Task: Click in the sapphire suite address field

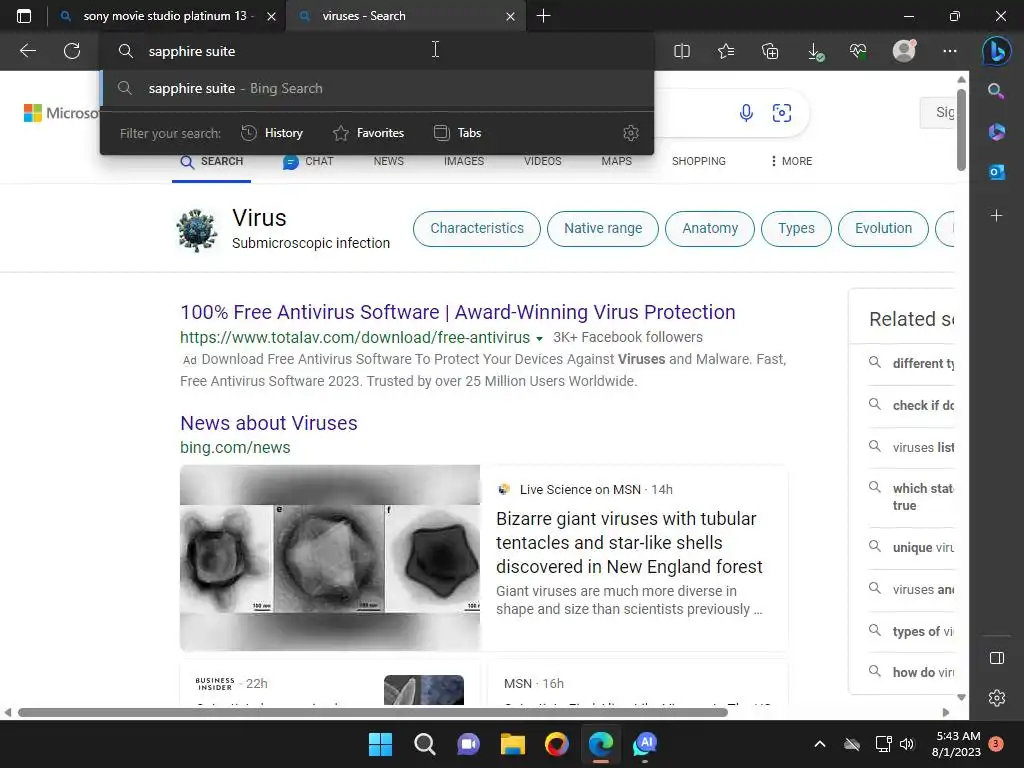Action: coord(377,51)
